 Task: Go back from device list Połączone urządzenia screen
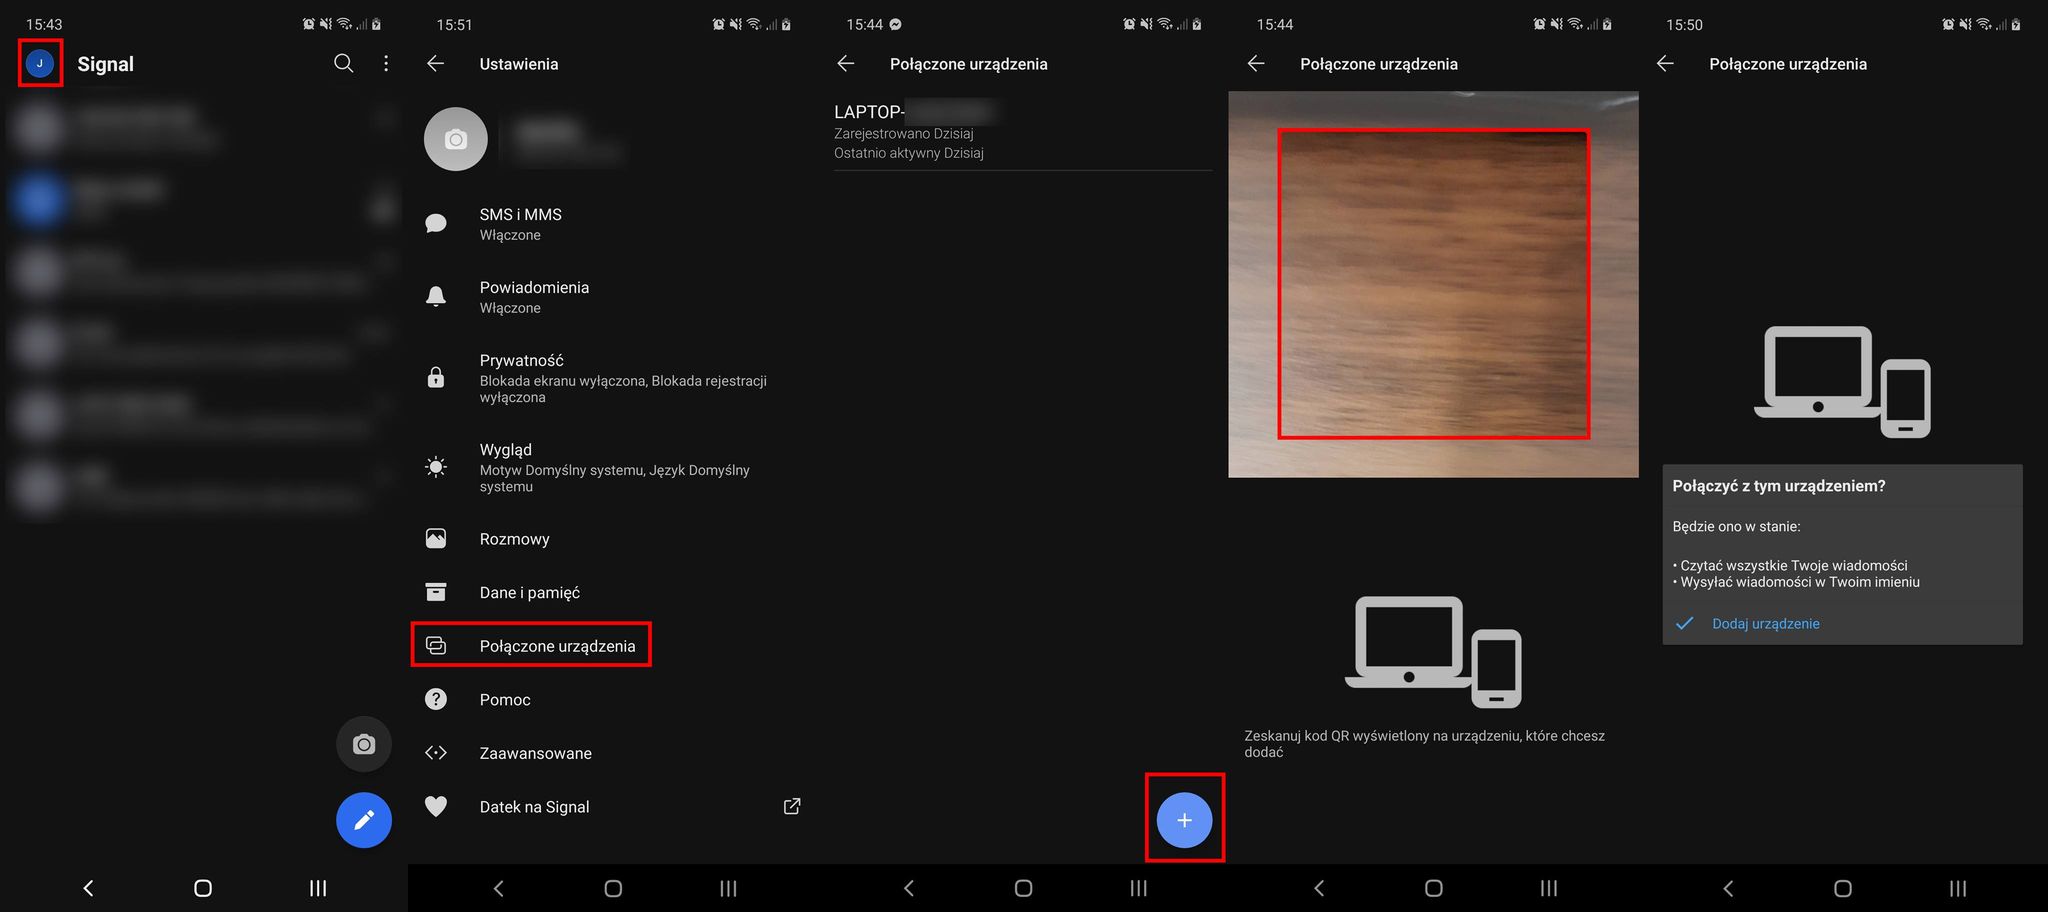point(846,63)
